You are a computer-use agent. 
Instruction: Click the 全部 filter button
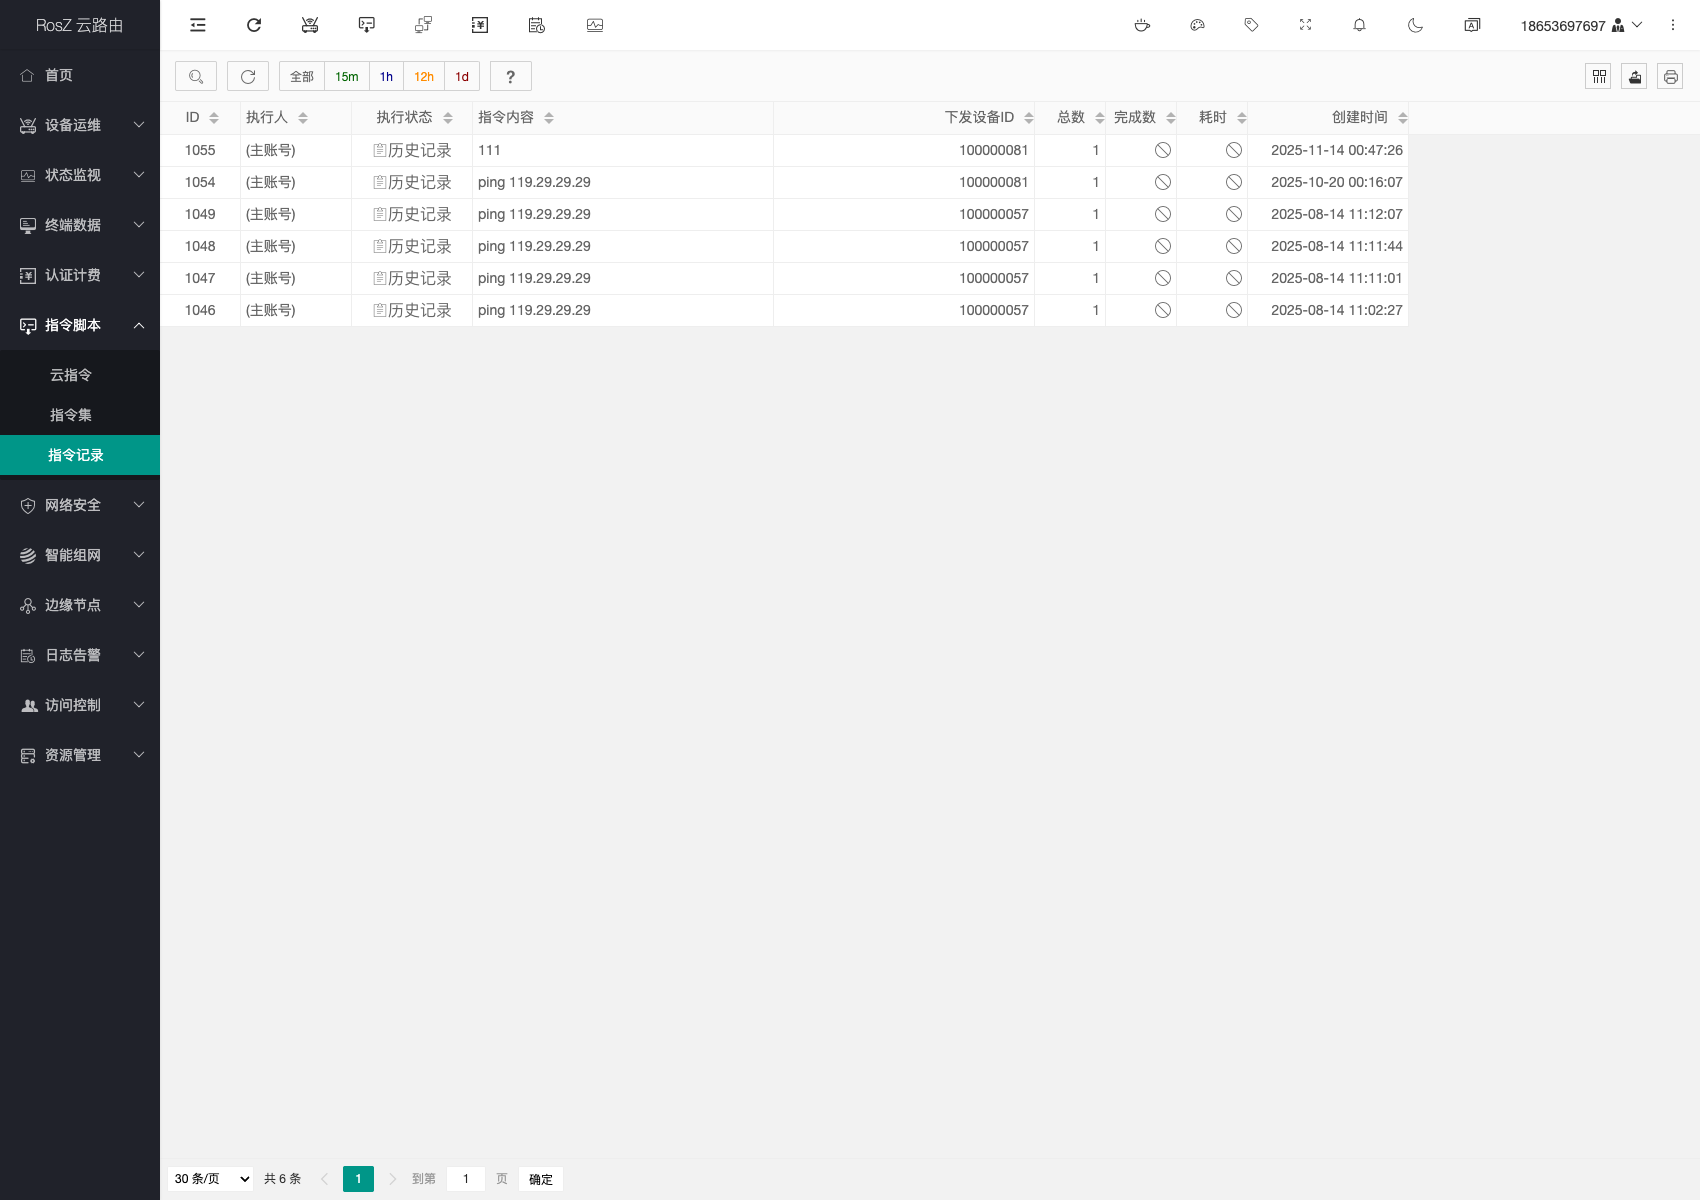tap(301, 77)
